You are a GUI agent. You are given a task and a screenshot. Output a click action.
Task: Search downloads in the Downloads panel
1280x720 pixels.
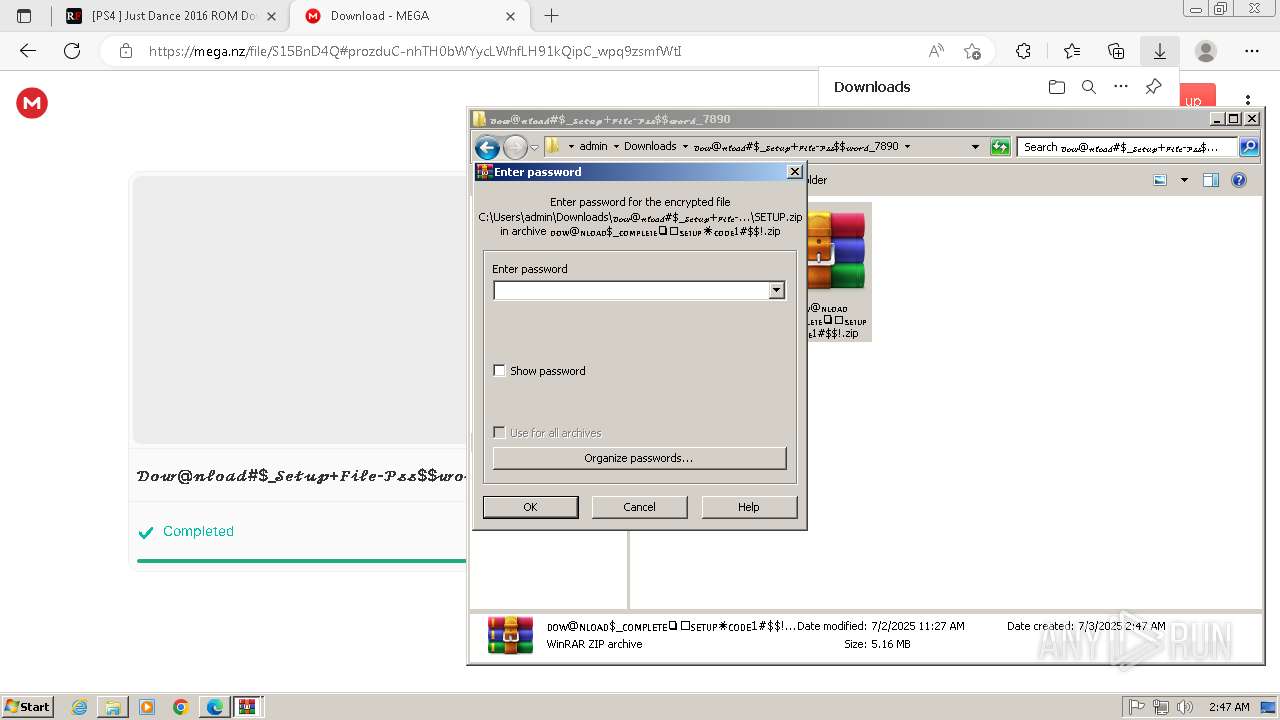[x=1089, y=87]
